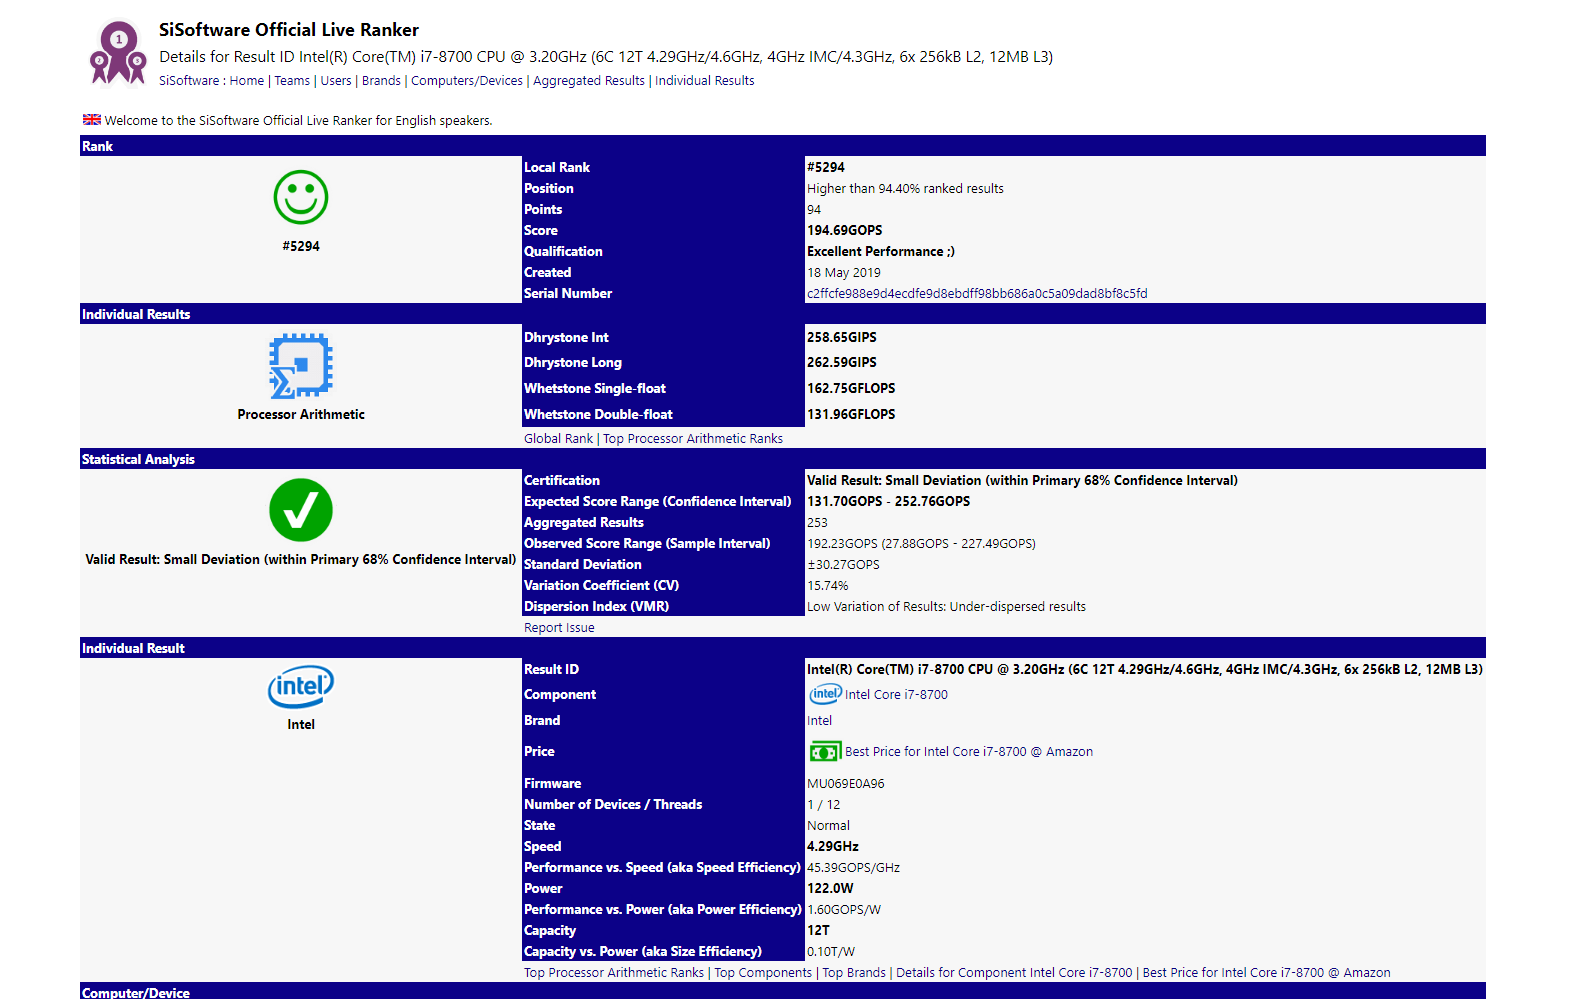Viewport: 1585px width, 999px height.
Task: Click the Dhrystone Int value 258.65GIPS
Action: point(842,338)
